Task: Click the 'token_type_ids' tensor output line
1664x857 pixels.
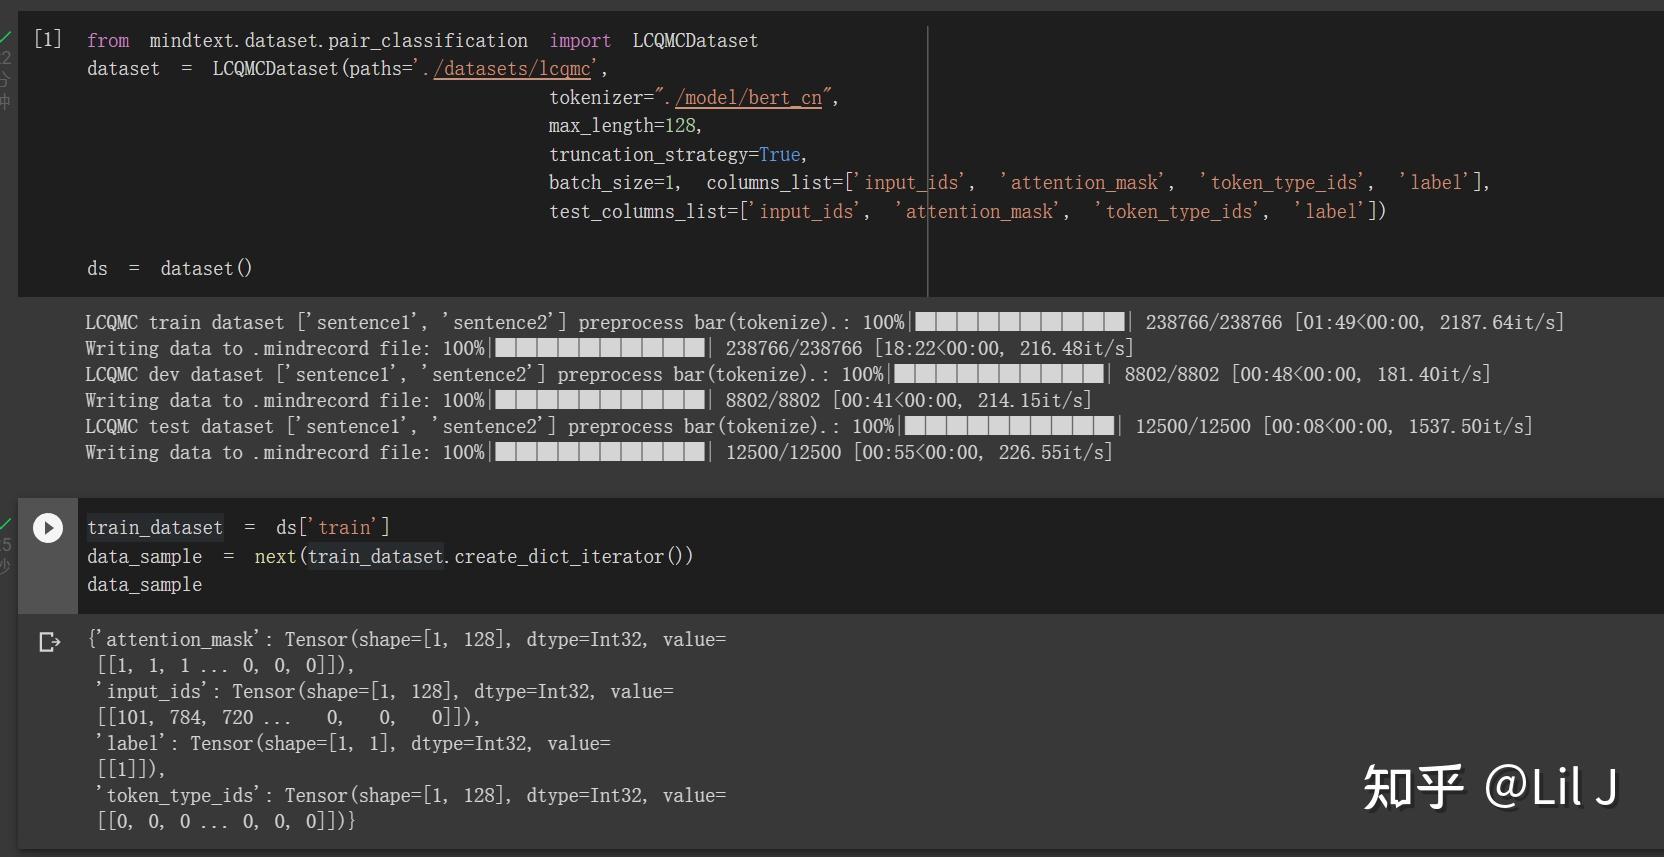Action: pyautogui.click(x=410, y=796)
